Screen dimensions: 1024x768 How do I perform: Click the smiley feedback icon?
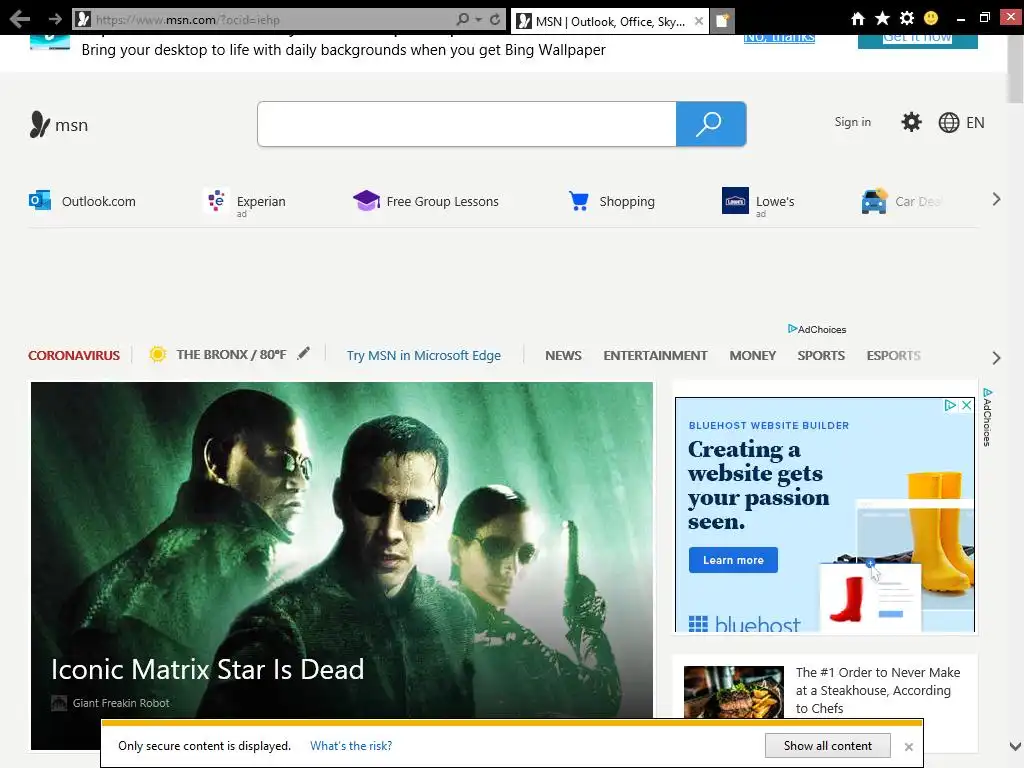pyautogui.click(x=931, y=18)
